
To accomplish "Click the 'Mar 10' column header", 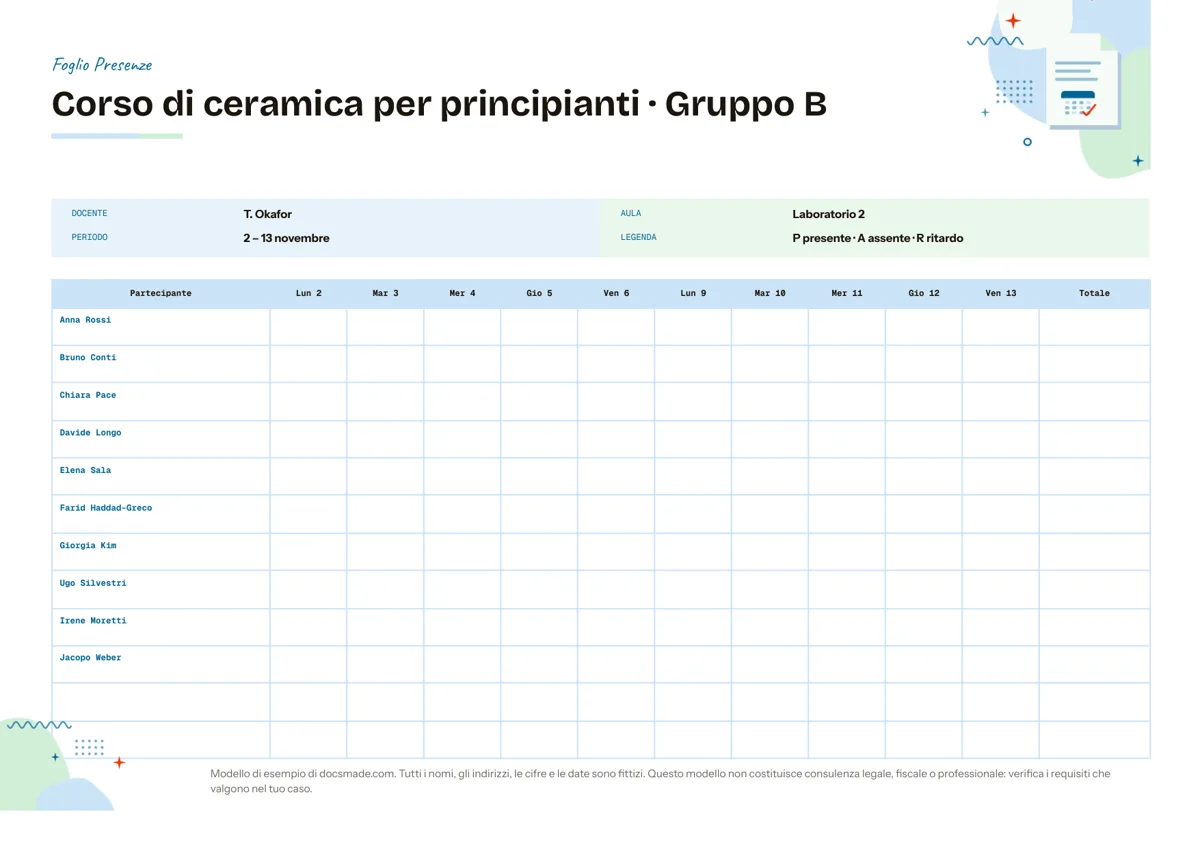I will 770,294.
